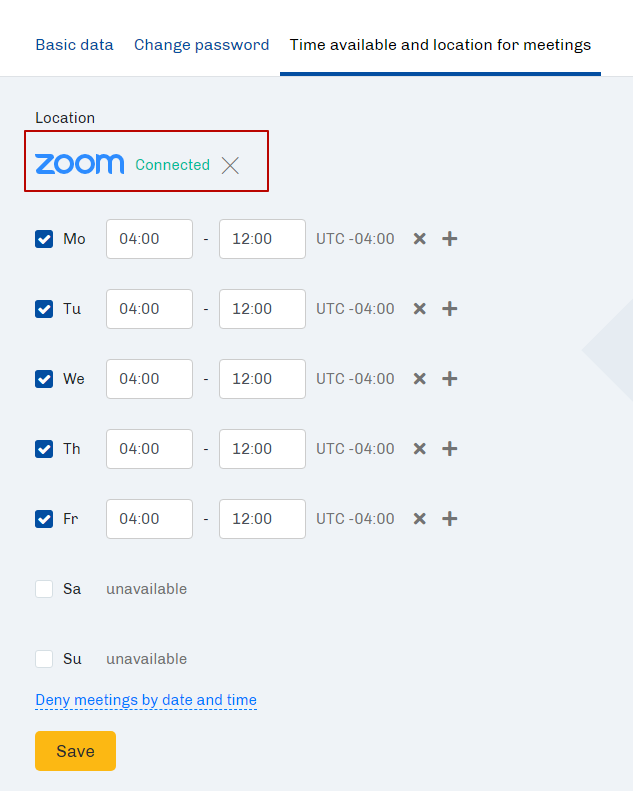This screenshot has height=791, width=633.
Task: Add another Monday time slot
Action: 449,239
